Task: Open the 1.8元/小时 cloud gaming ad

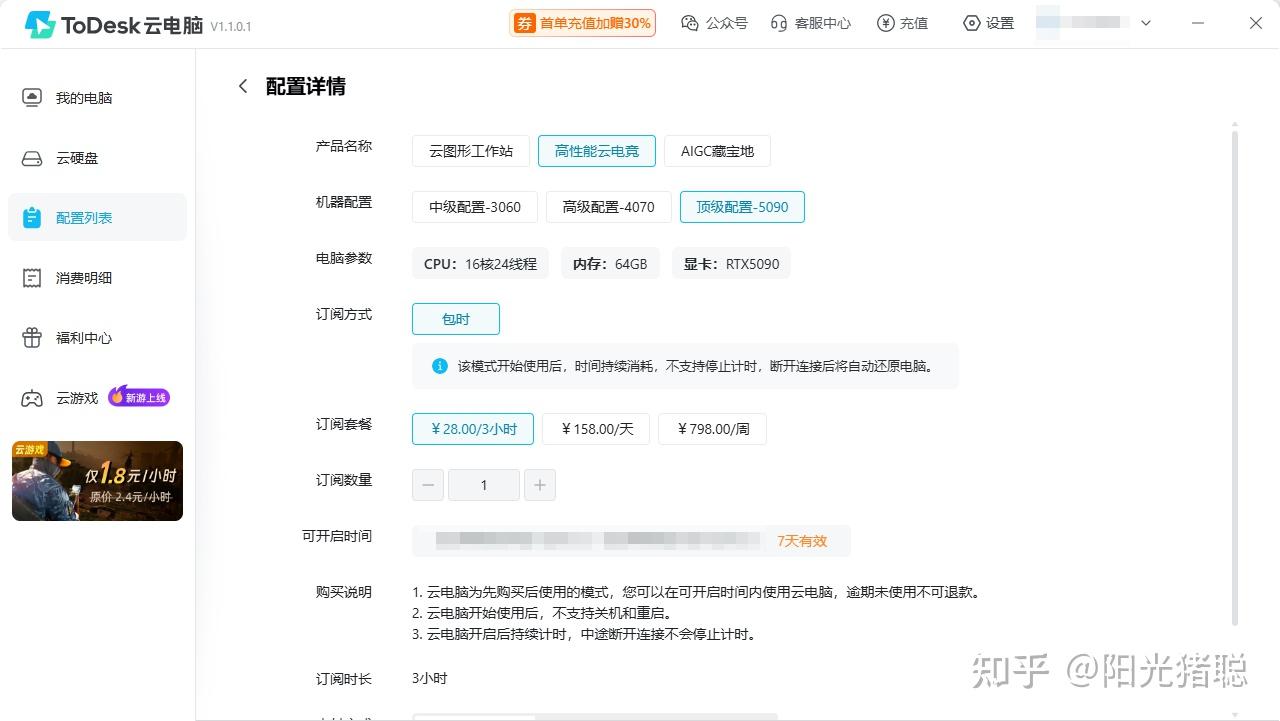Action: tap(97, 480)
